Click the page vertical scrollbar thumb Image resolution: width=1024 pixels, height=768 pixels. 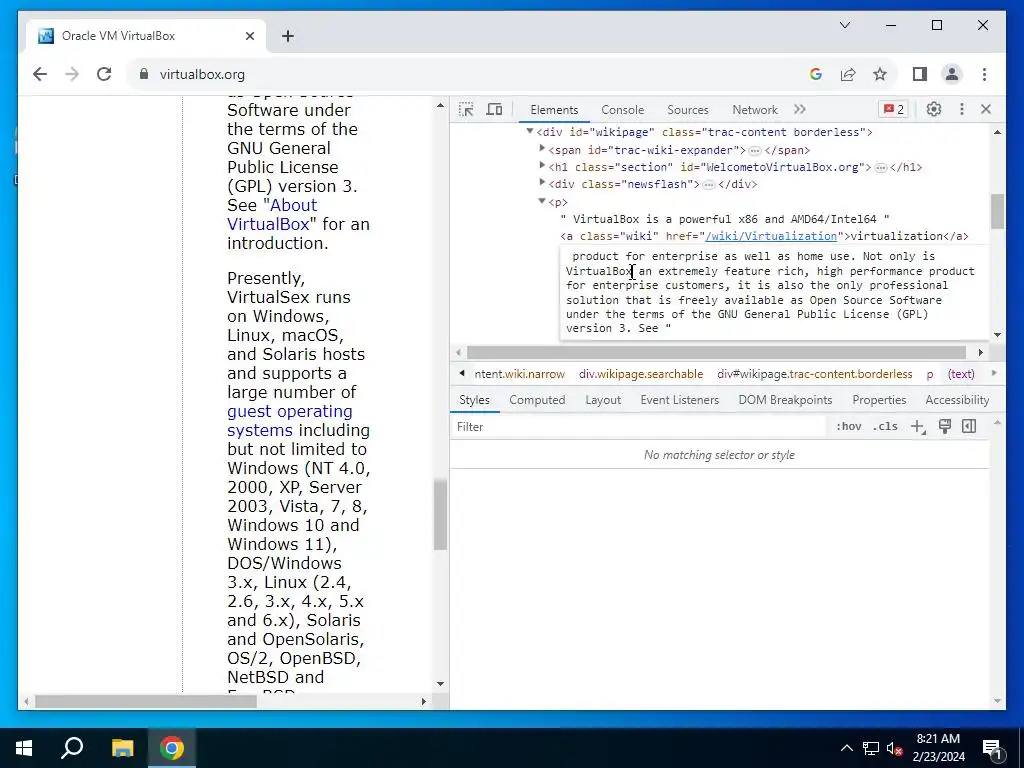click(x=440, y=515)
